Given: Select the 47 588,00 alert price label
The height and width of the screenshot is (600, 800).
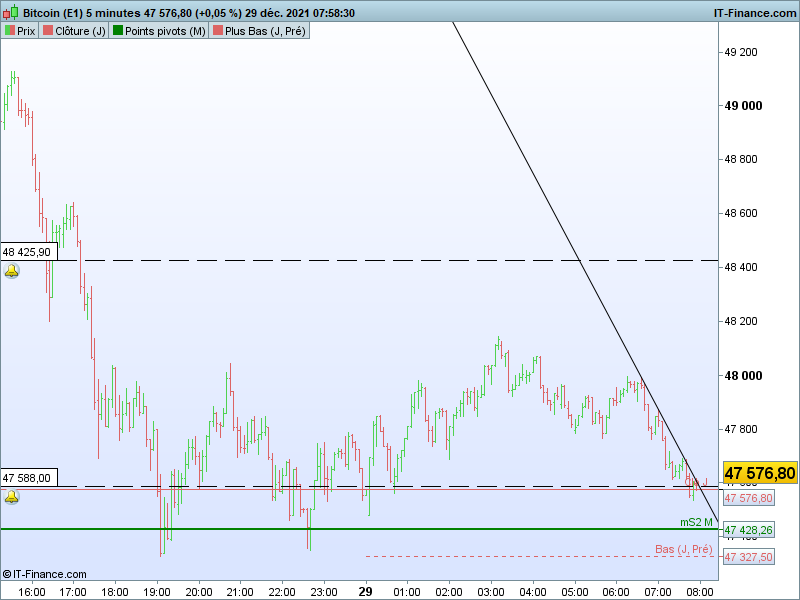Looking at the screenshot, I should (29, 478).
